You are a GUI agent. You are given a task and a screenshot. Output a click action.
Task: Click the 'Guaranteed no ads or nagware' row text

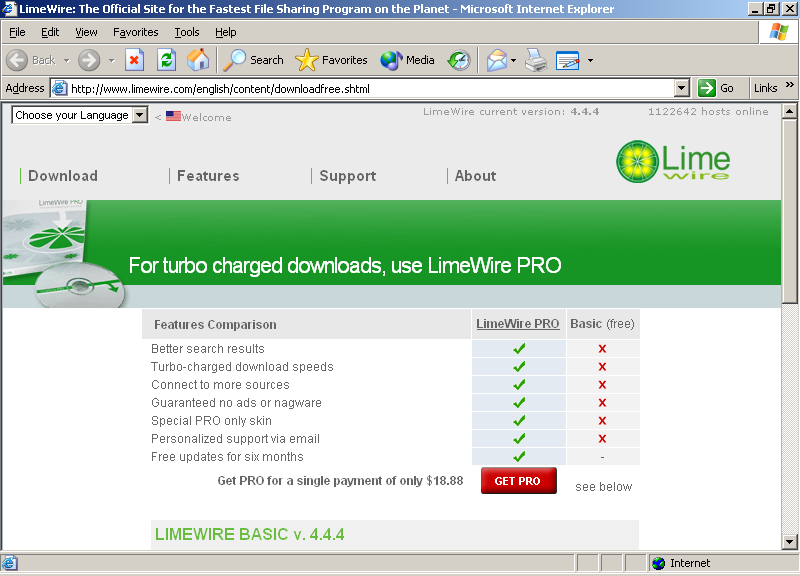[236, 403]
